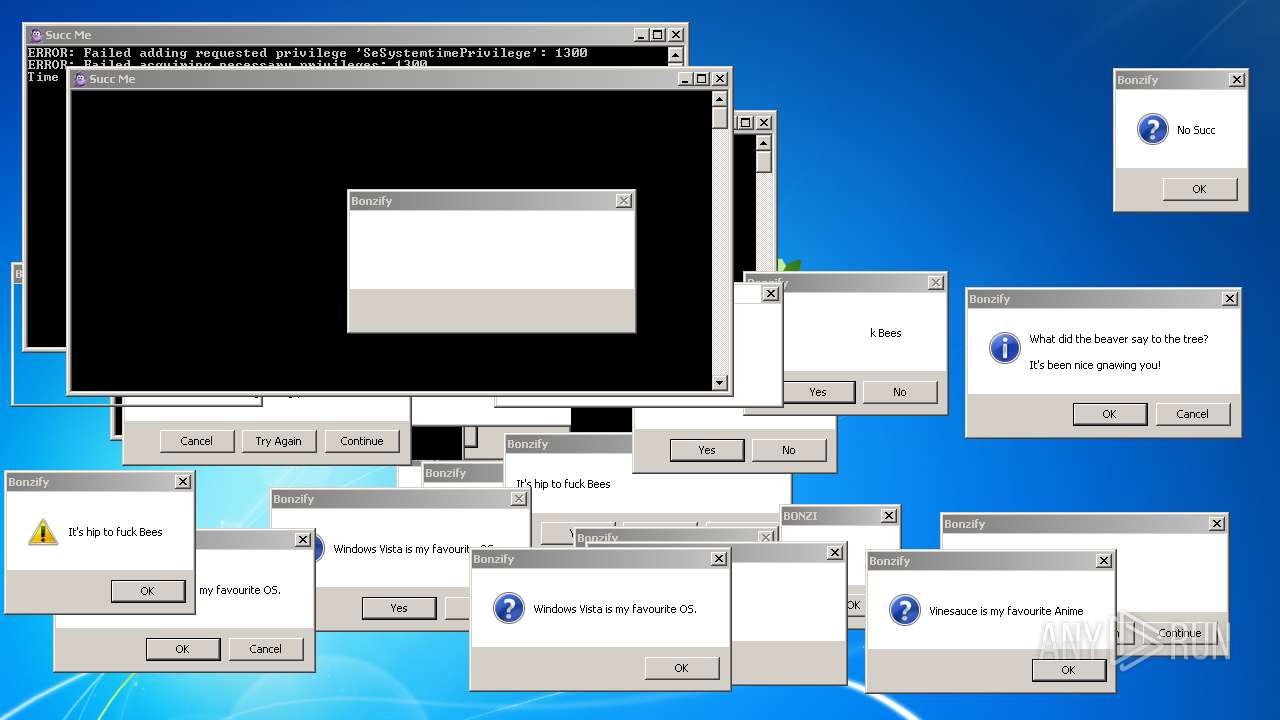1280x720 pixels.
Task: Click Try Again button
Action: pos(279,441)
